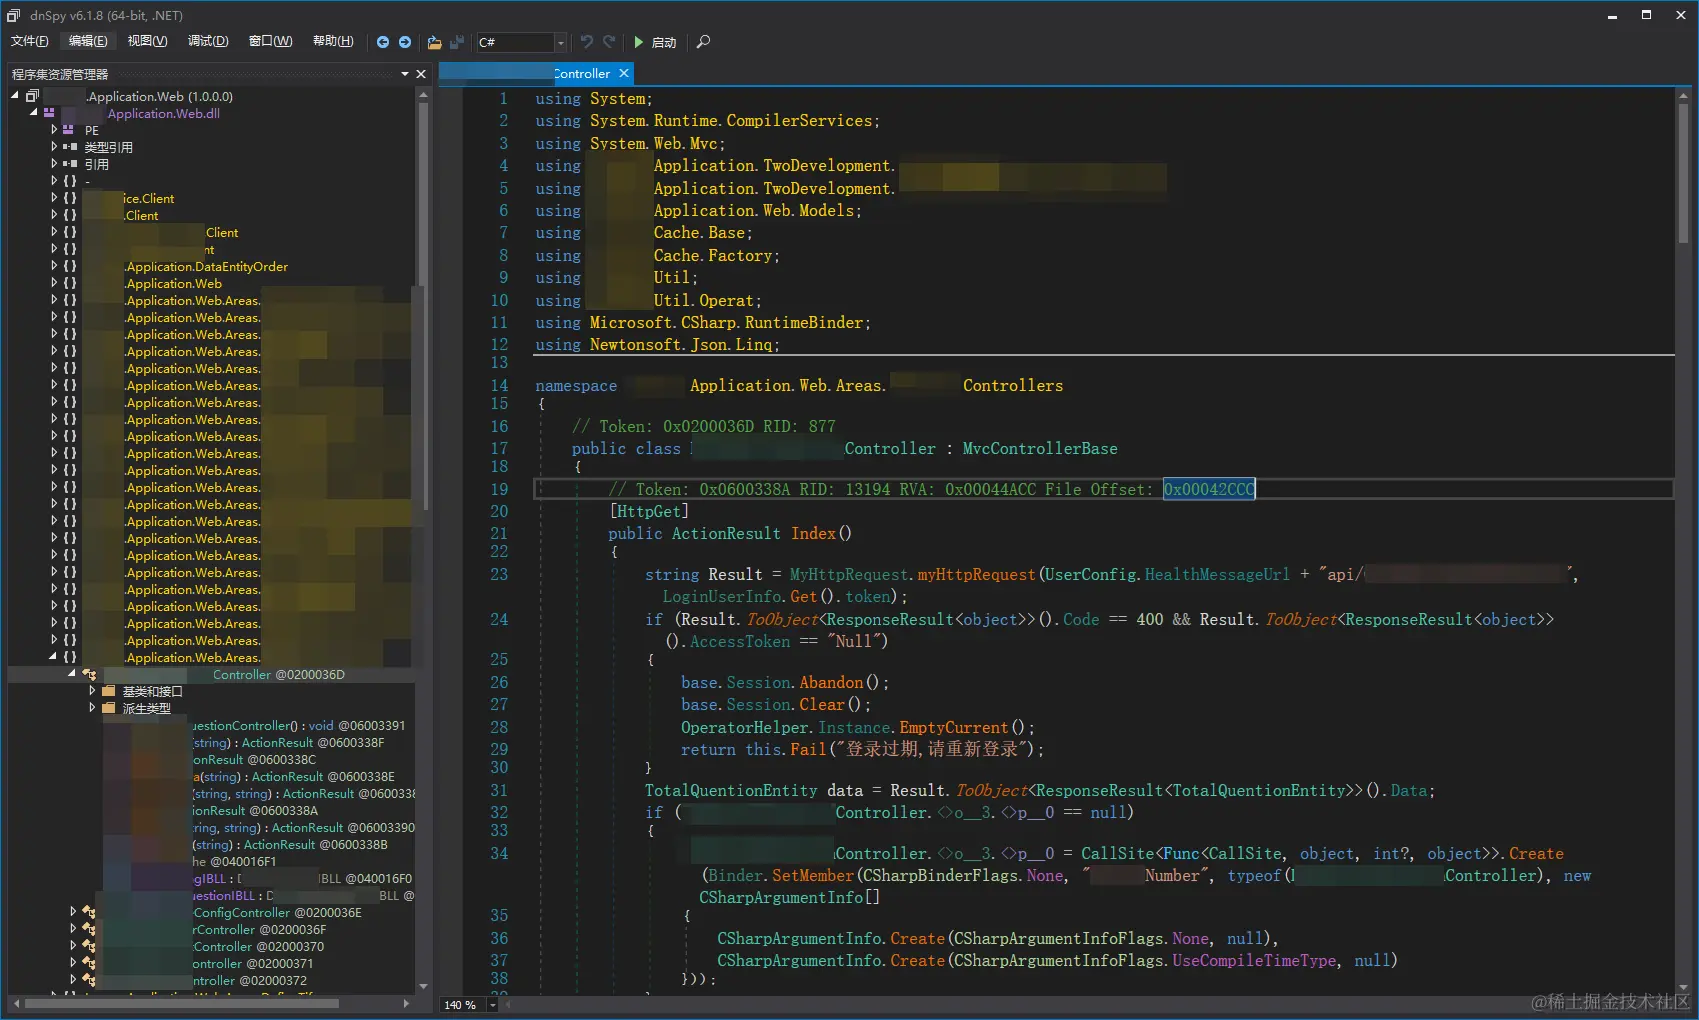The width and height of the screenshot is (1699, 1020).
Task: Click the editor scrollbar down arrow
Action: point(1683,987)
